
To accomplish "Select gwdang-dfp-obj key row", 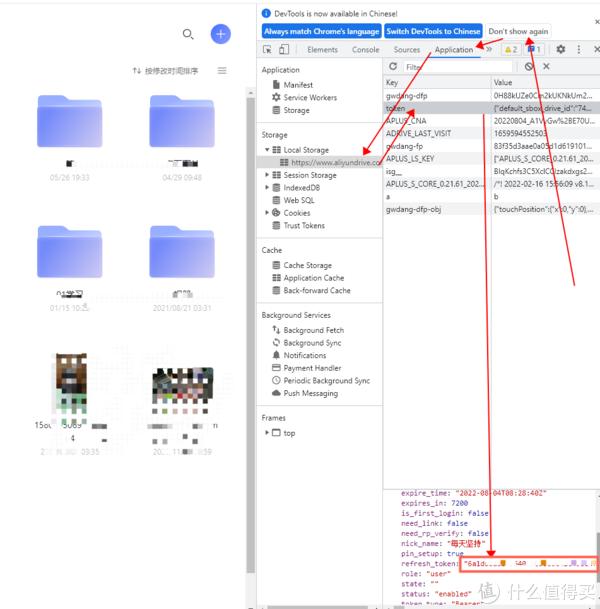I will [x=491, y=209].
